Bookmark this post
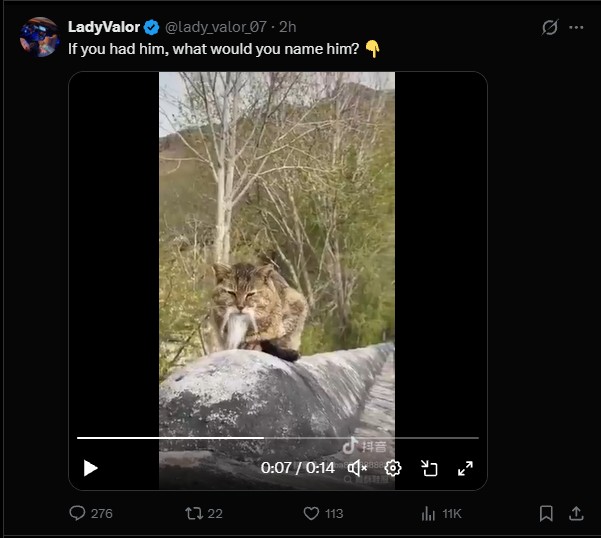This screenshot has height=538, width=601. (x=546, y=513)
